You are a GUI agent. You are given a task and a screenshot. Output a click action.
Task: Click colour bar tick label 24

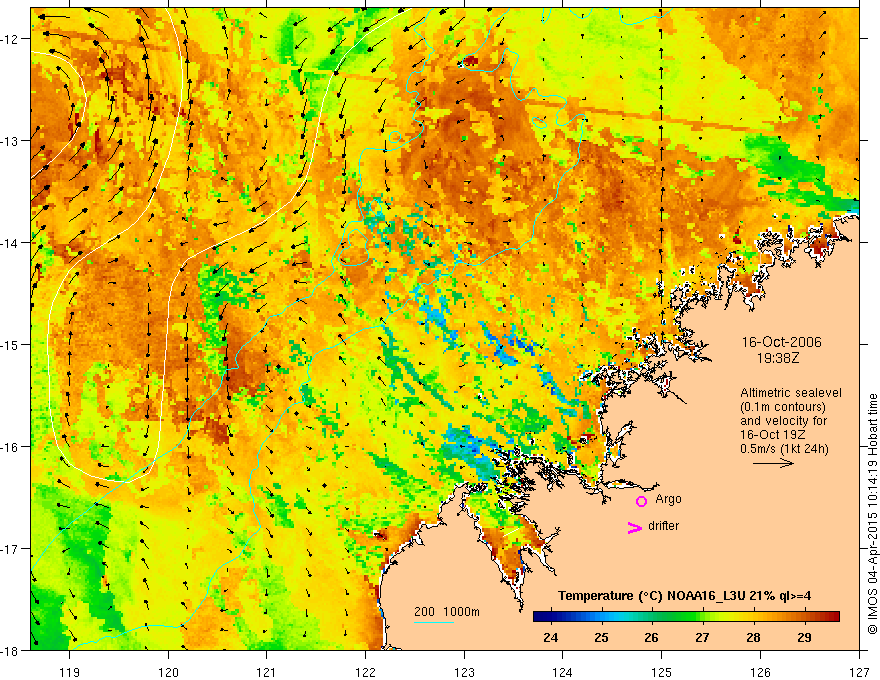tap(551, 637)
